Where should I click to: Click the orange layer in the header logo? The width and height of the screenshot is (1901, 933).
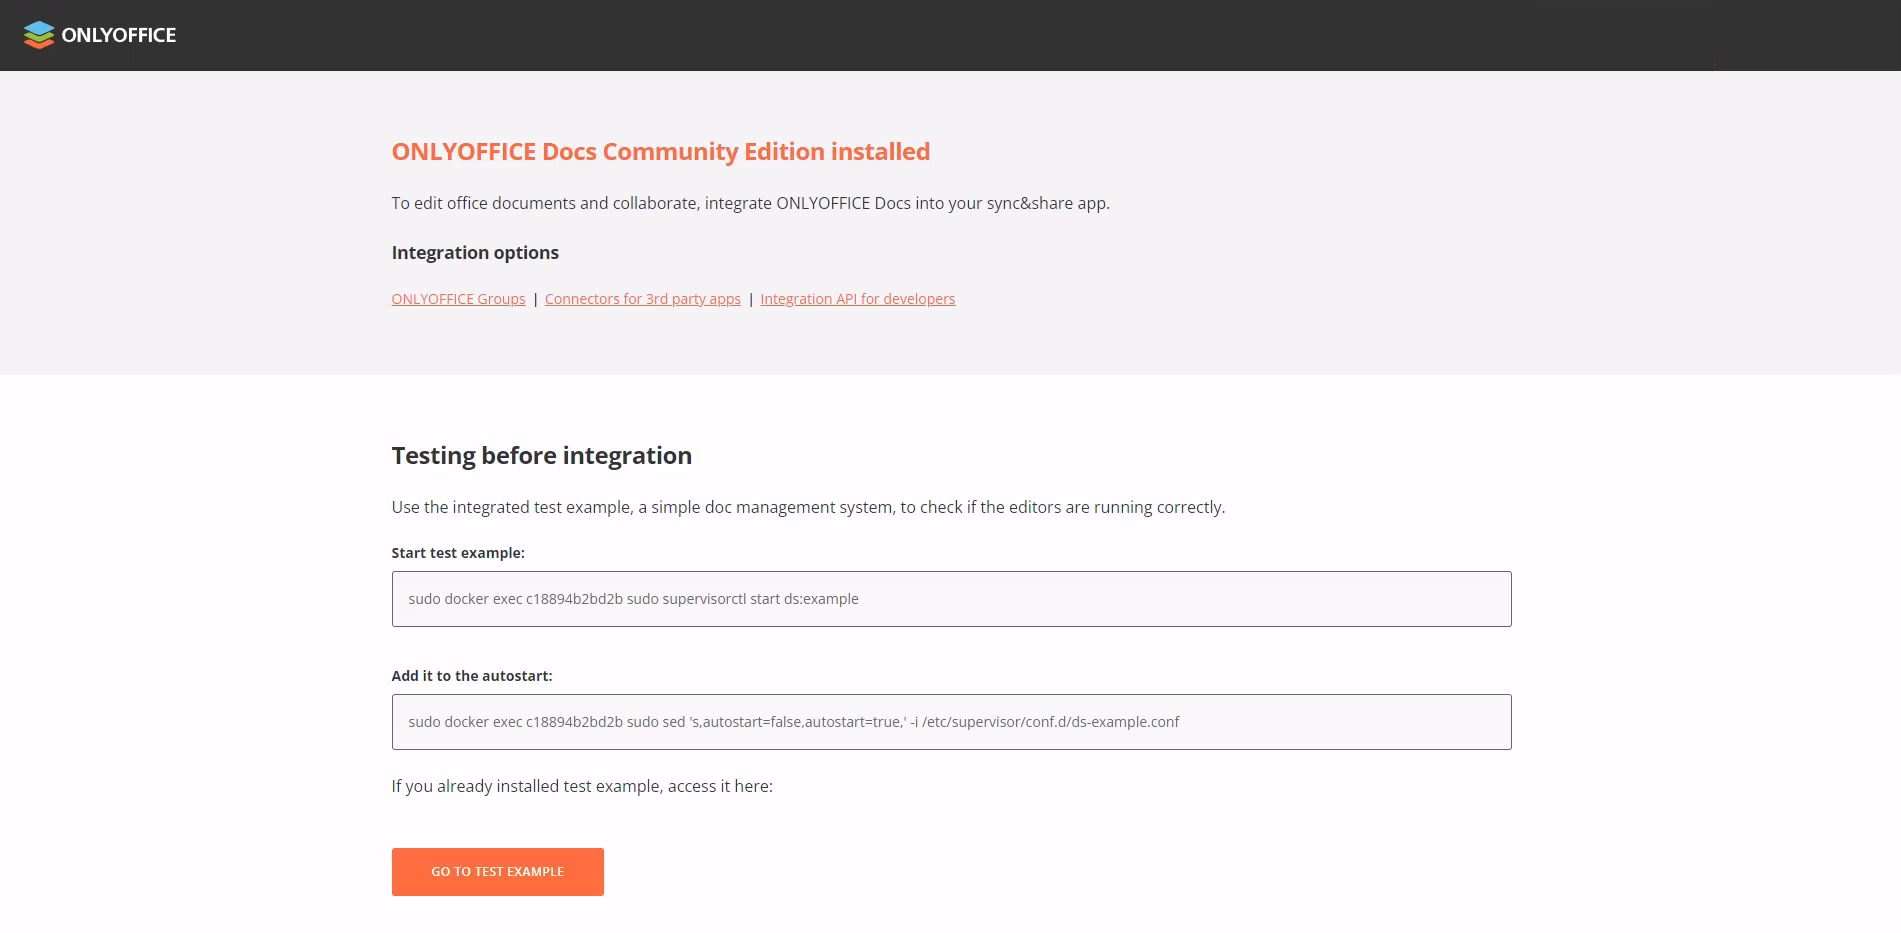(39, 44)
